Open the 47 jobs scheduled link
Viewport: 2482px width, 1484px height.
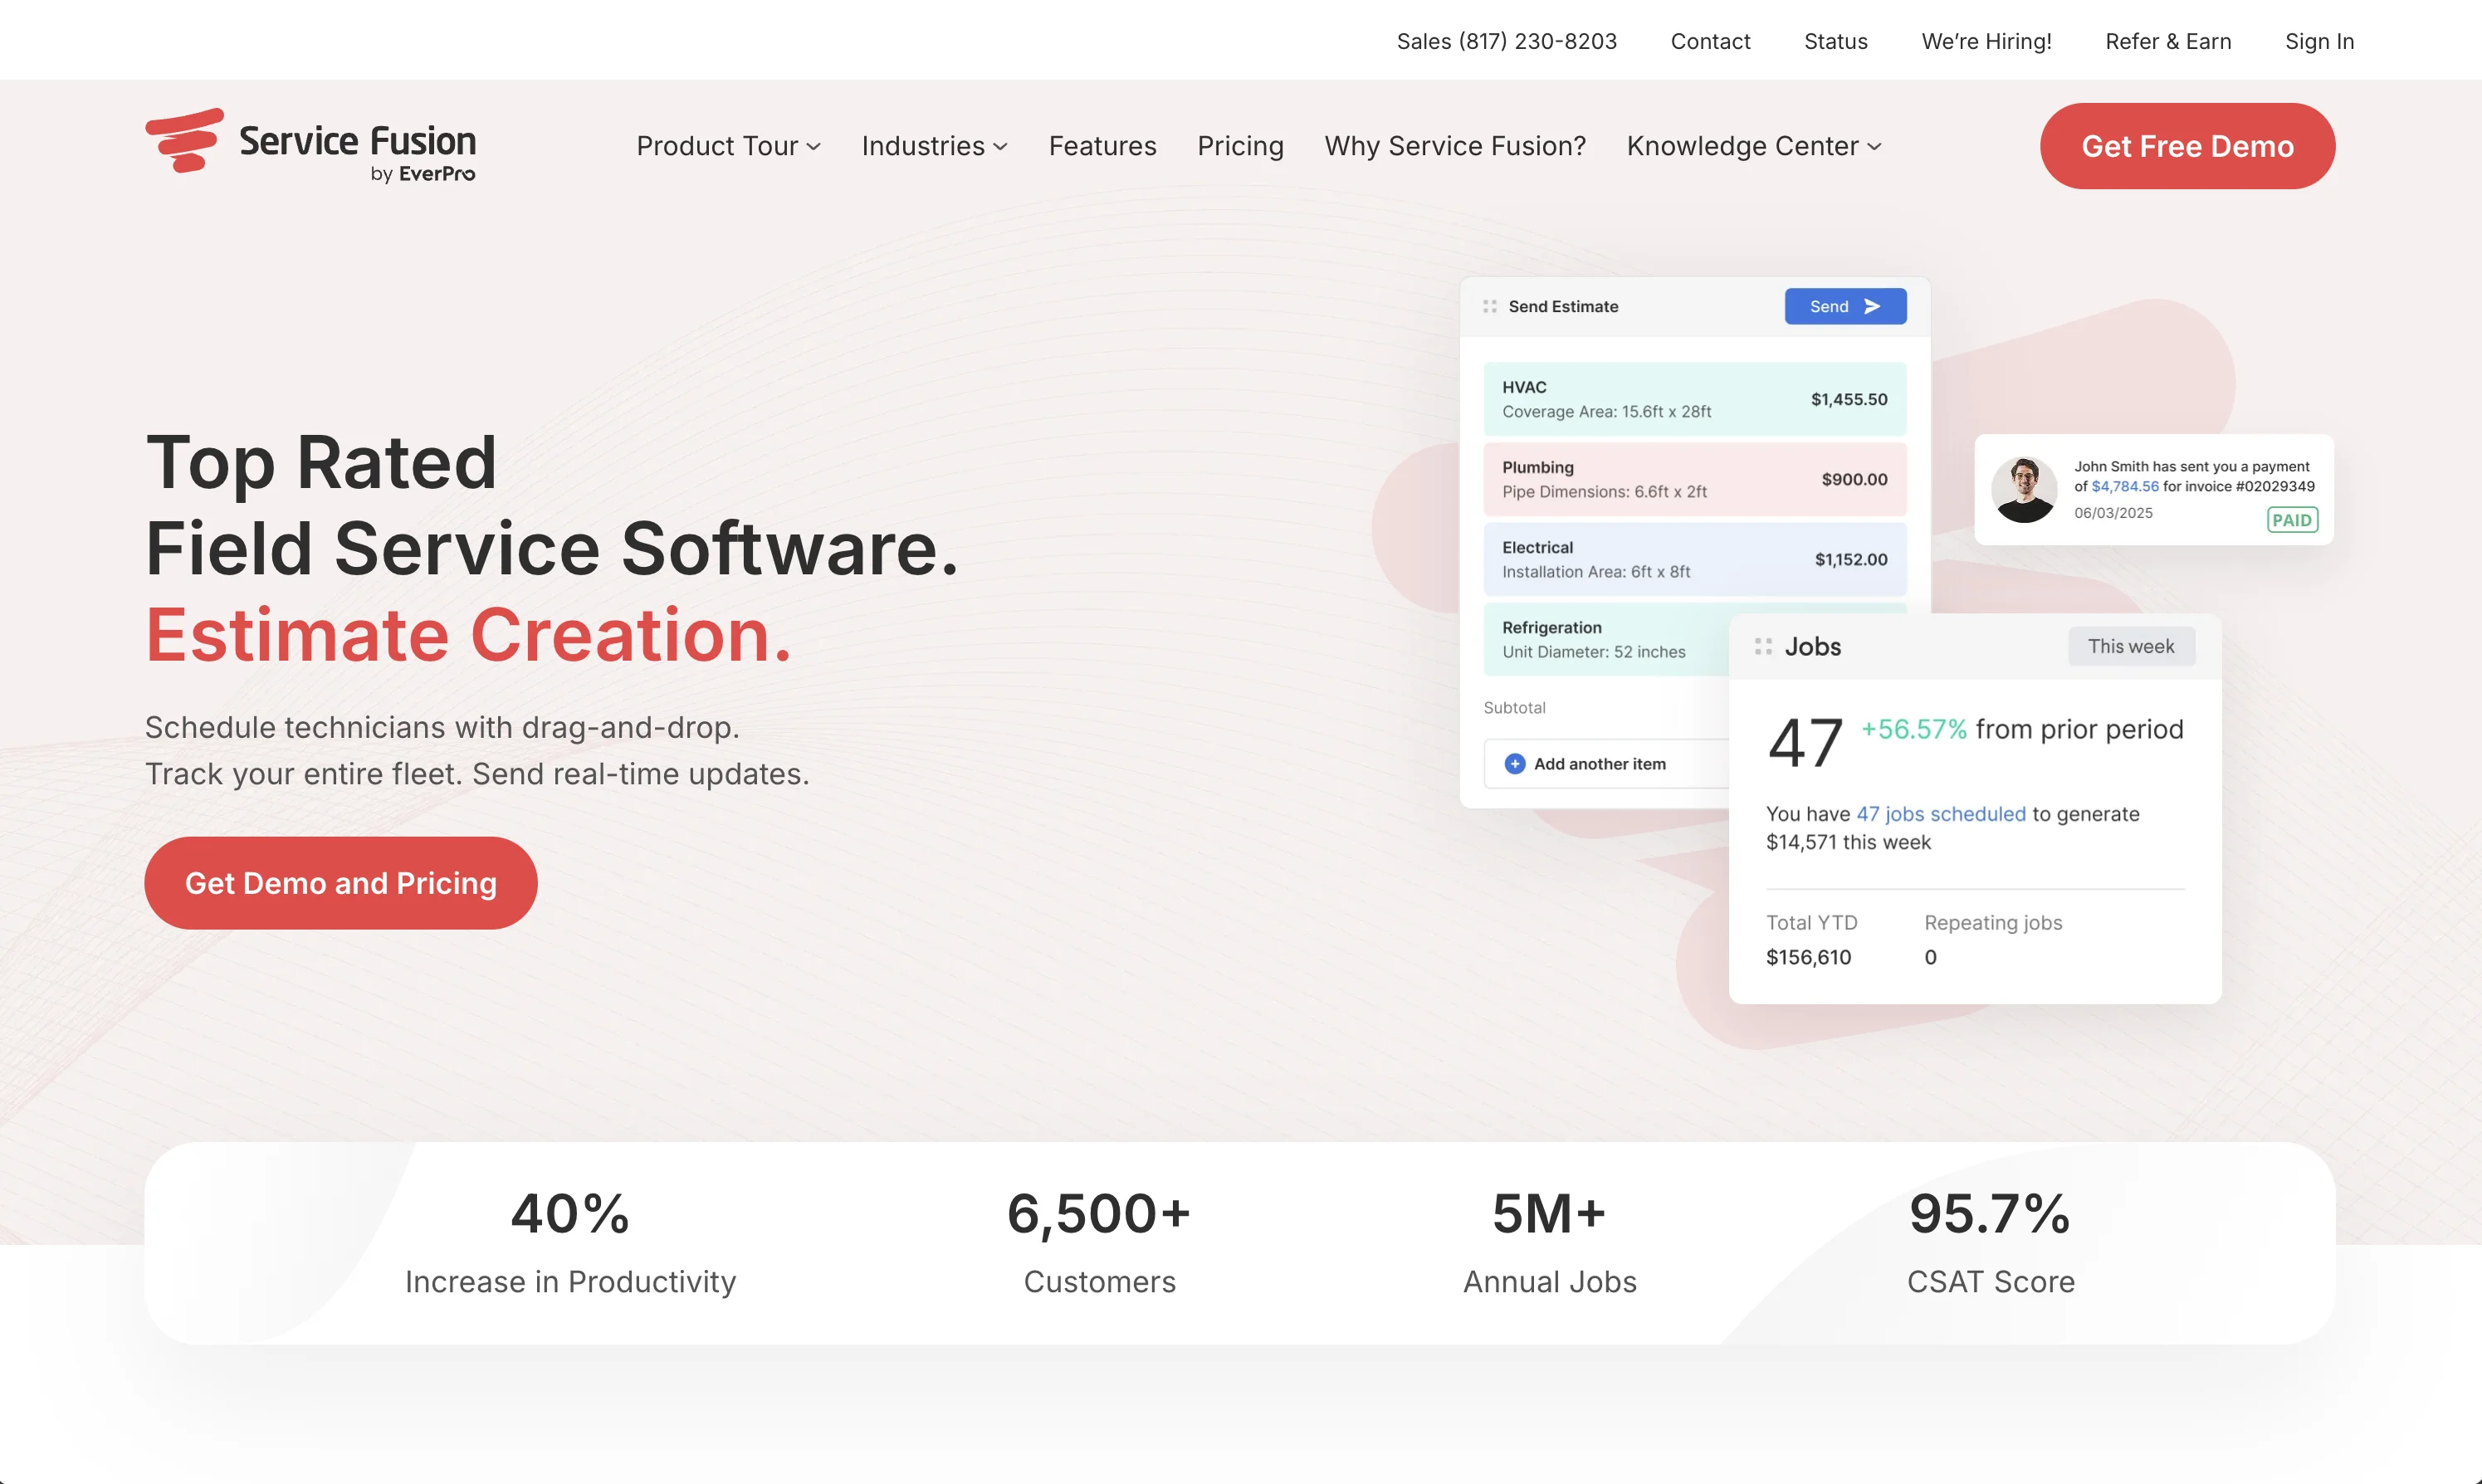pyautogui.click(x=1941, y=814)
